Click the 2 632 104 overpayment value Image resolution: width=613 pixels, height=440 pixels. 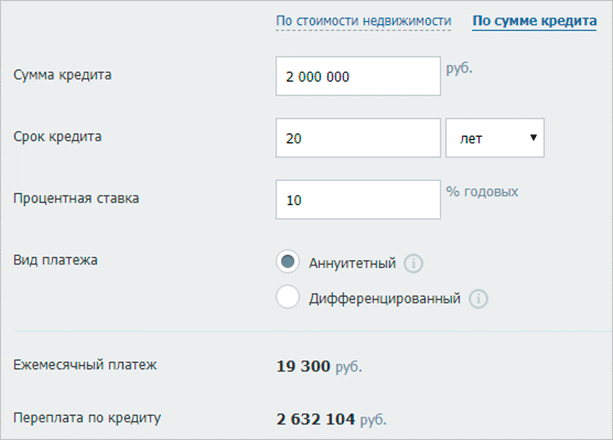[x=316, y=418]
